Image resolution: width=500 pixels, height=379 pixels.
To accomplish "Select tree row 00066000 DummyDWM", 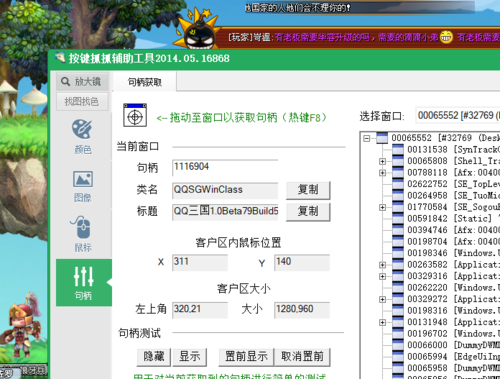I will pos(453,345).
